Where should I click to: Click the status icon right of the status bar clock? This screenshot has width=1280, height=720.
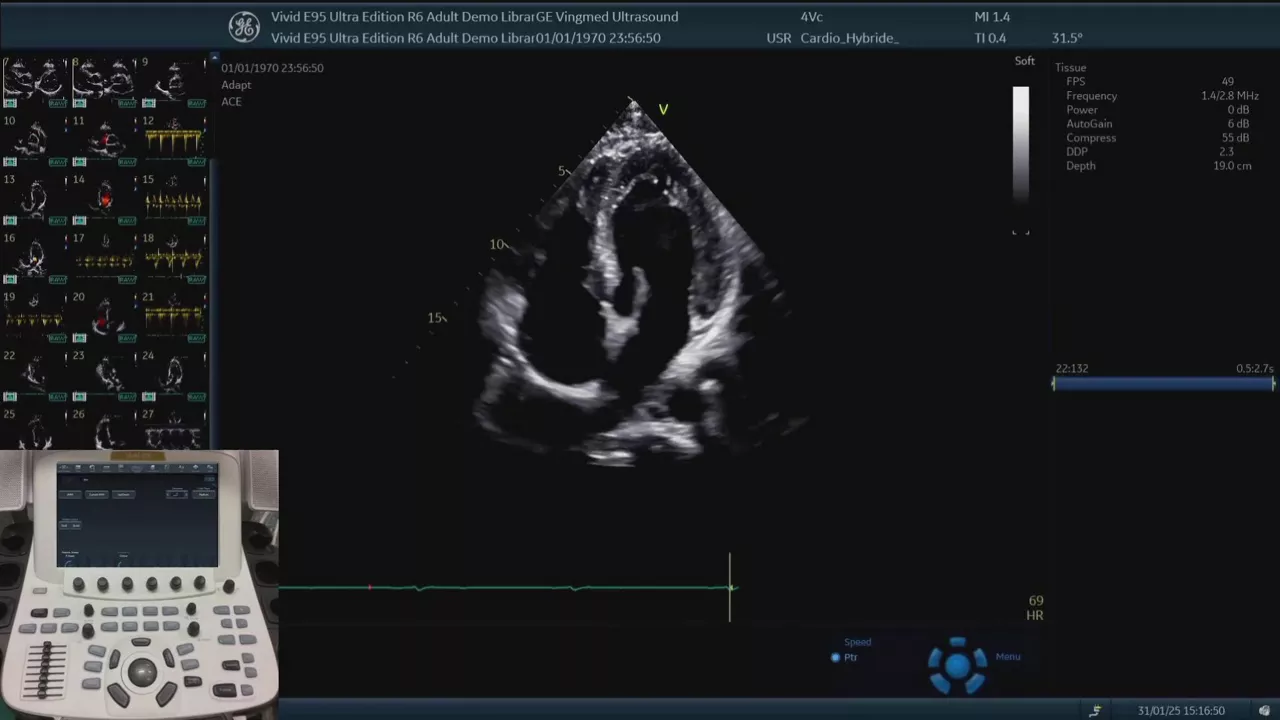pos(1265,711)
